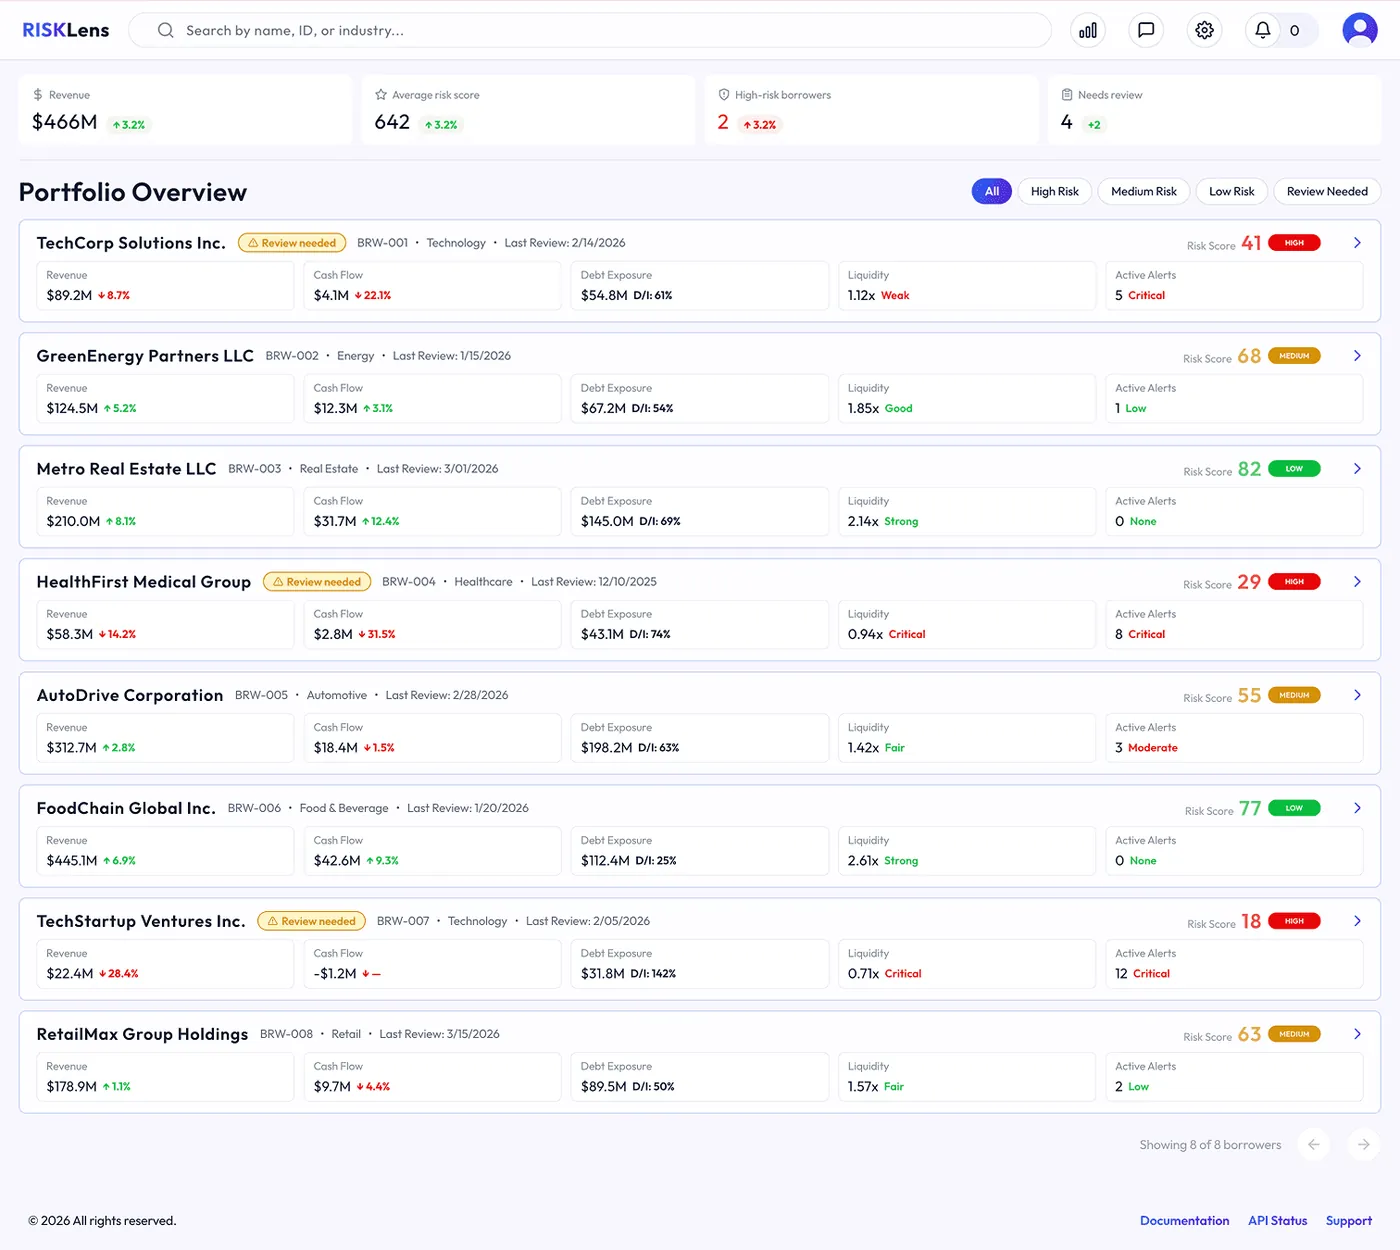1400x1250 pixels.
Task: Click the LOW risk badge for FoodChain
Action: 1294,808
